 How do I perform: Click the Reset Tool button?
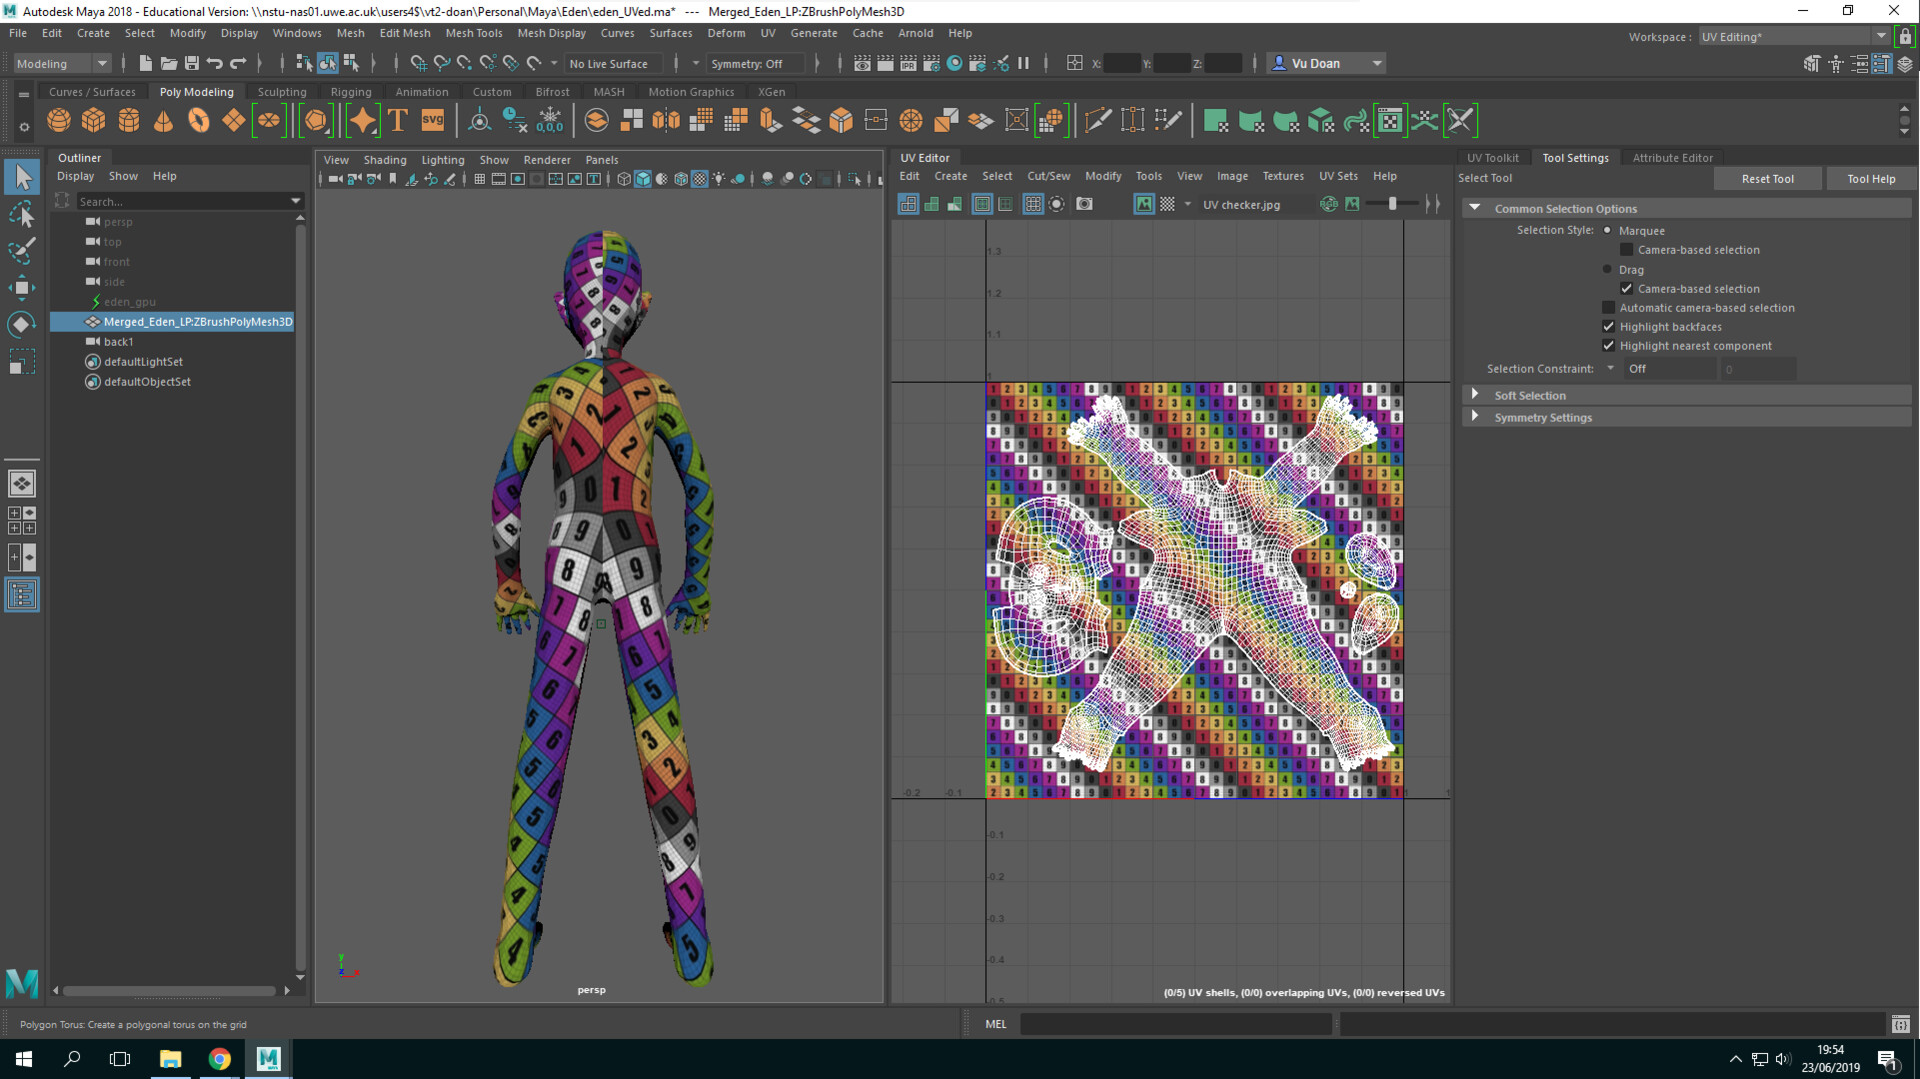click(x=1767, y=179)
